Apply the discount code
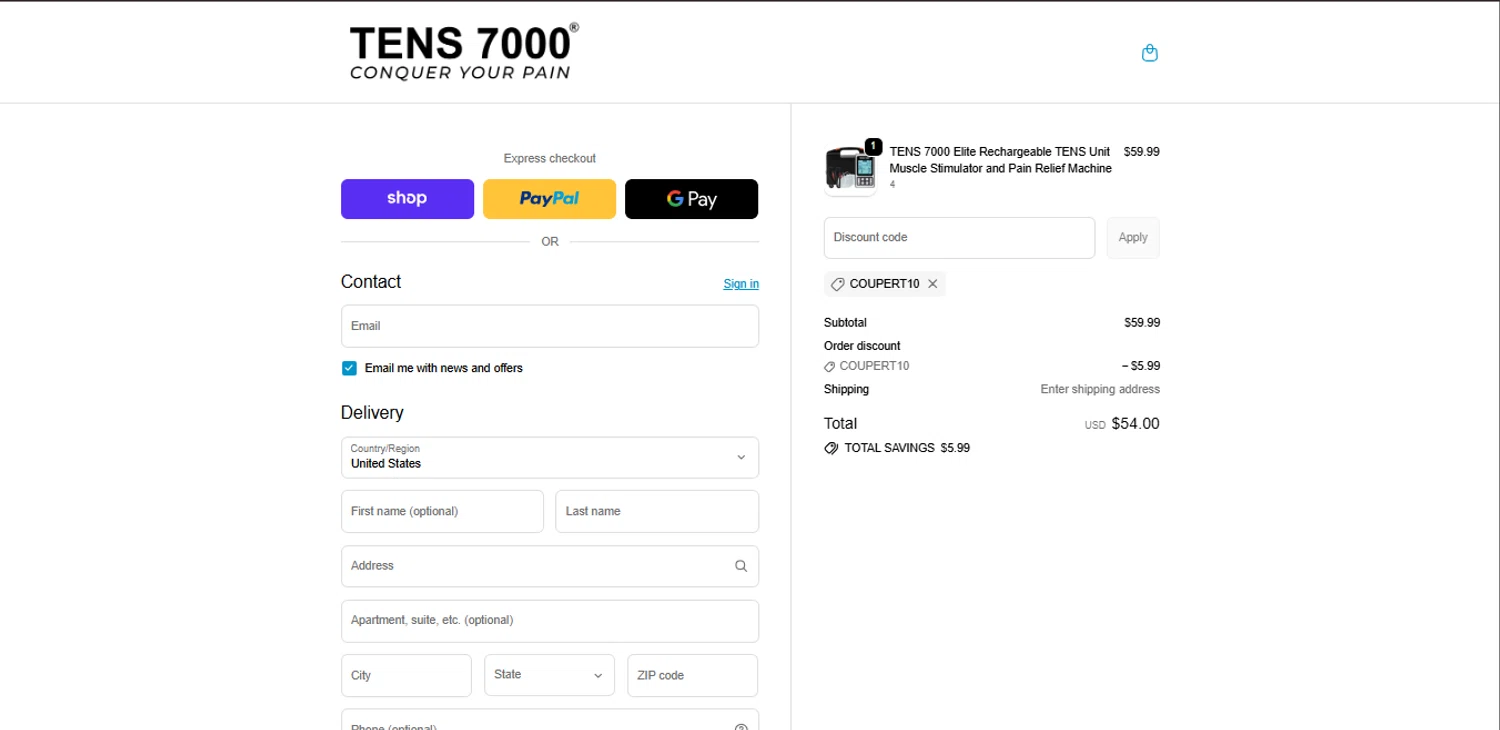The image size is (1500, 730). pos(1133,238)
